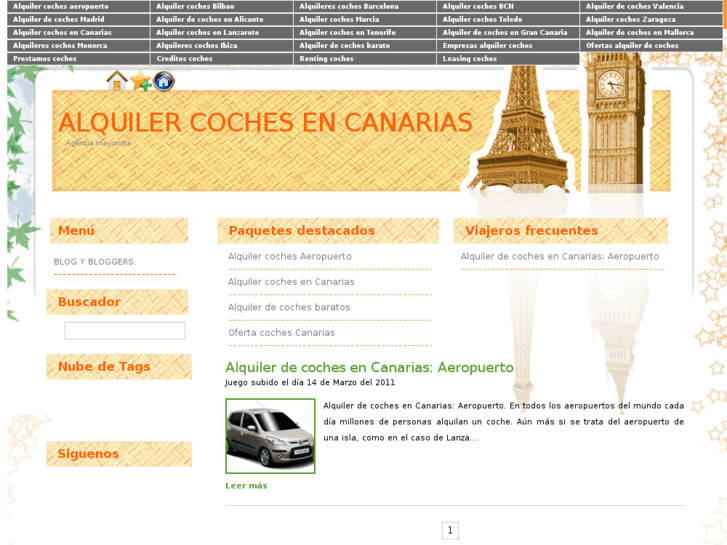
Task: Go to Alquiler de coches en Alicante
Action: pos(210,19)
